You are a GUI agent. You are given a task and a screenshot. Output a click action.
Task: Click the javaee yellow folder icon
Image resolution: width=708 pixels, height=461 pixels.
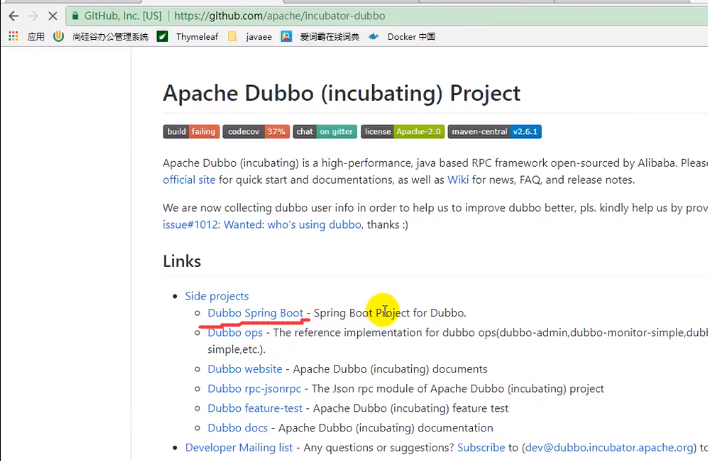[233, 37]
